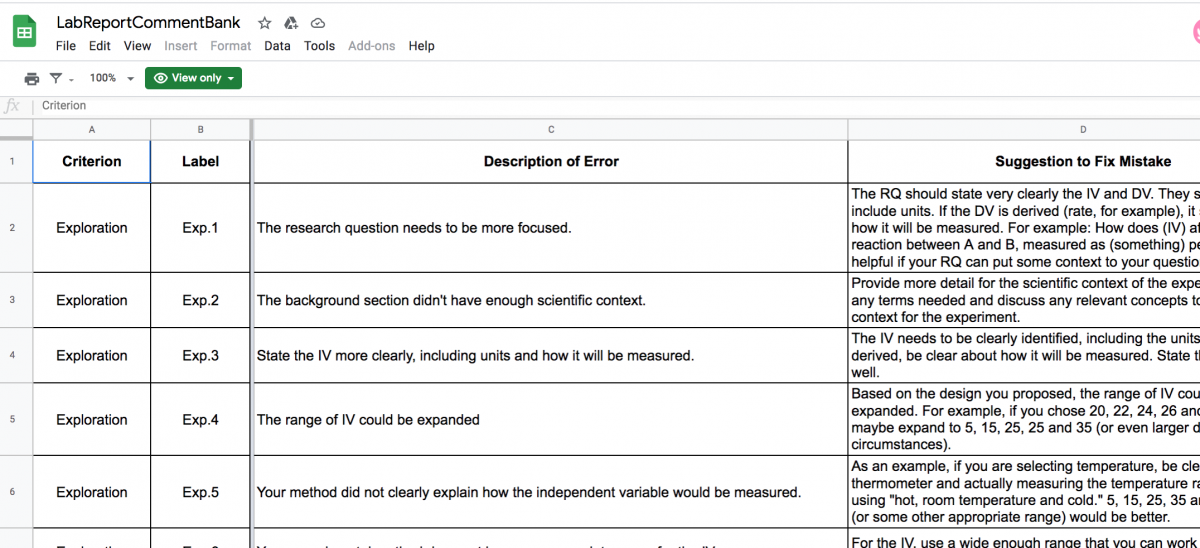The height and width of the screenshot is (548, 1200).
Task: Click the add to Drive icon
Action: coord(291,23)
